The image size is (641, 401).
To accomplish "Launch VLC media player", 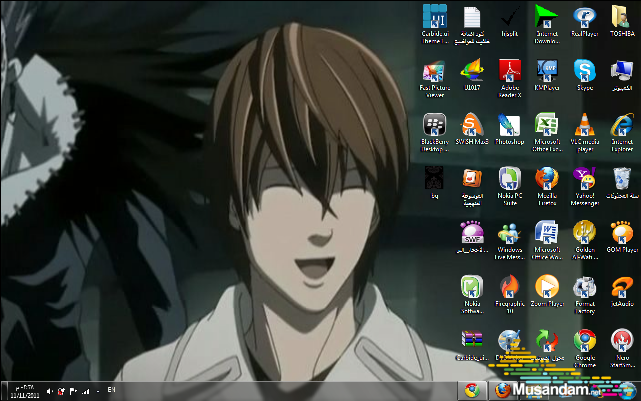I will point(585,132).
